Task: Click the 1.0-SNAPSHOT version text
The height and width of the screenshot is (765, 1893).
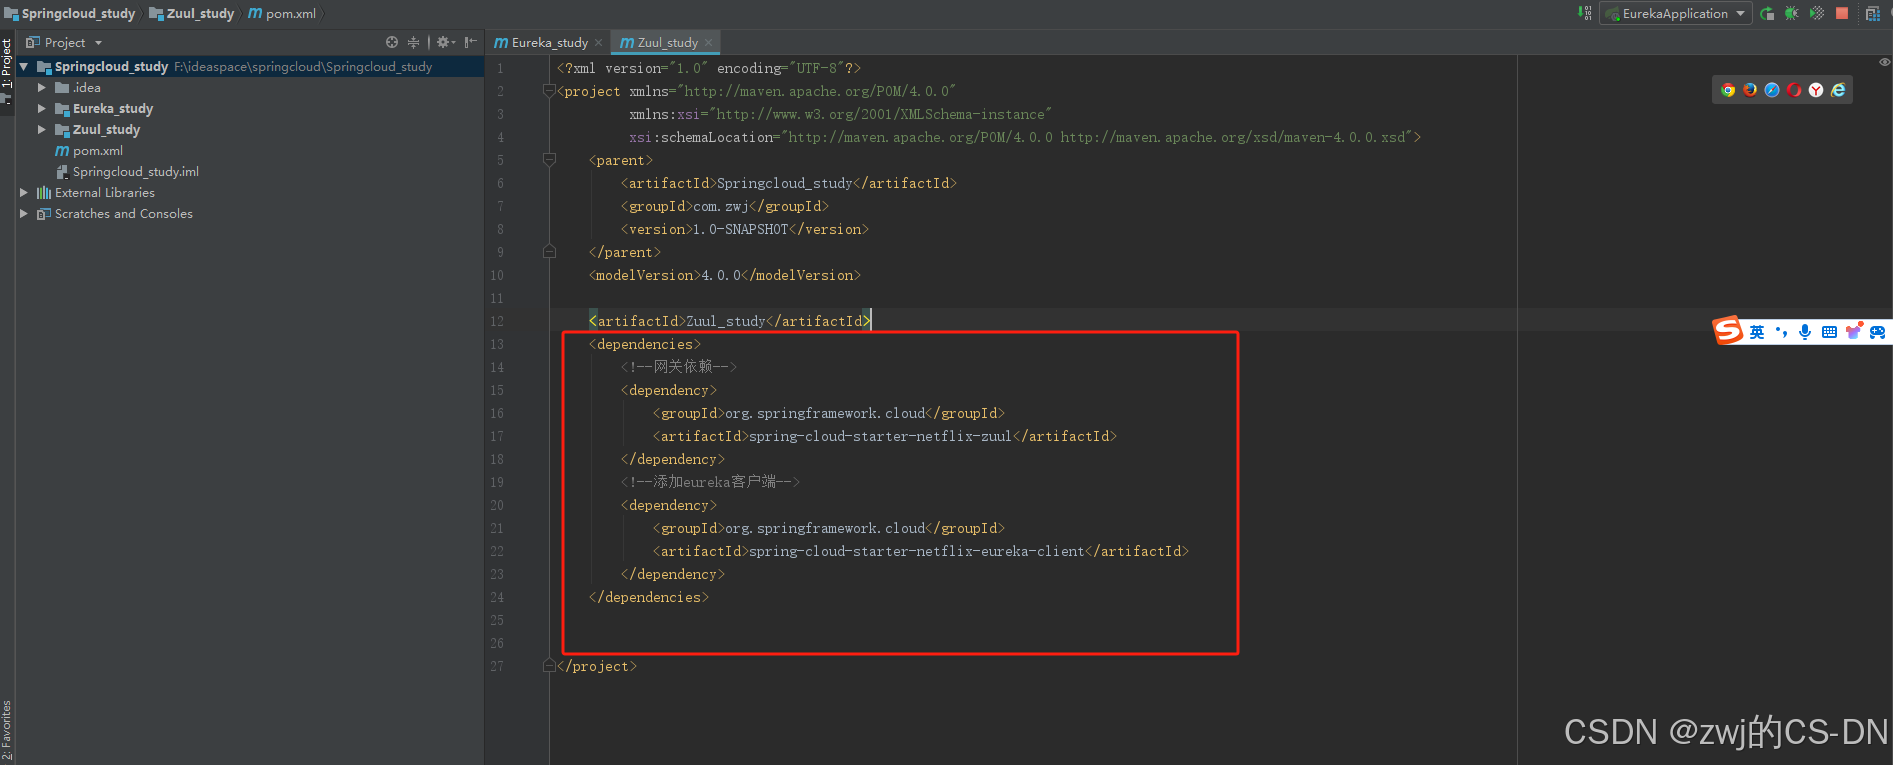Action: point(740,229)
